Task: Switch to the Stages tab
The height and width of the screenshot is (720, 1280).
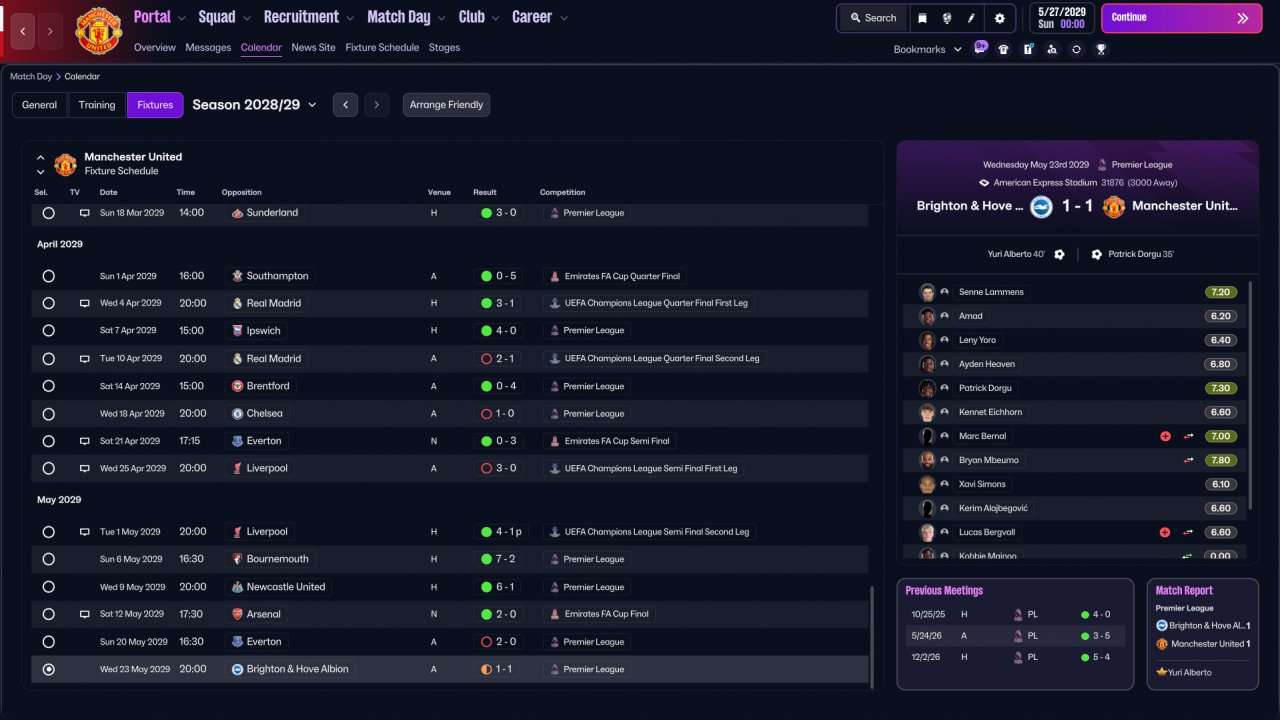Action: [x=444, y=47]
